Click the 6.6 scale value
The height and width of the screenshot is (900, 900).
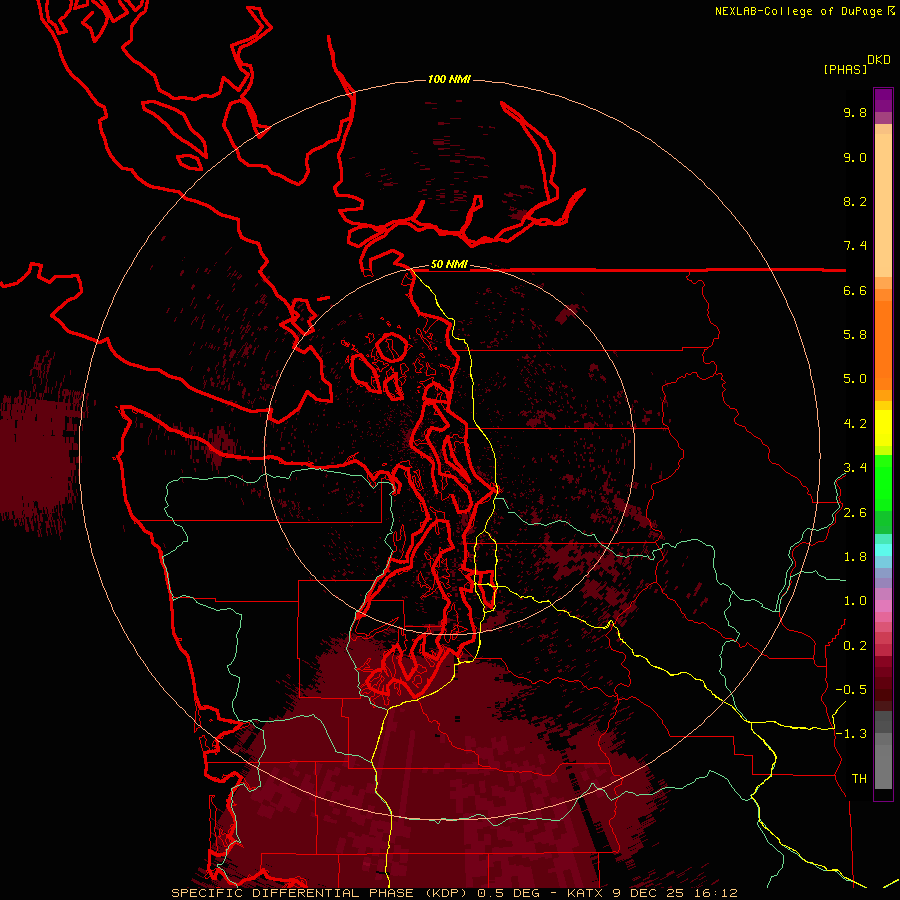pyautogui.click(x=855, y=290)
